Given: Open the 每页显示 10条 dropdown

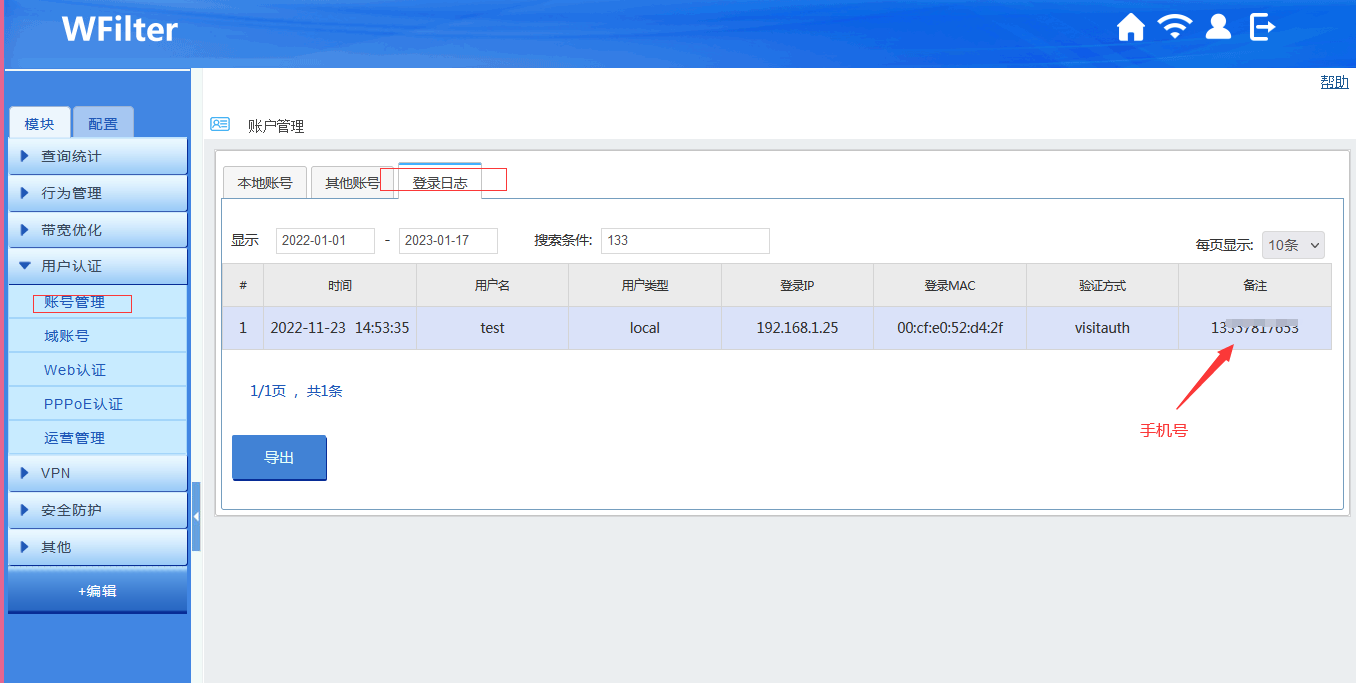Looking at the screenshot, I should click(x=1293, y=245).
